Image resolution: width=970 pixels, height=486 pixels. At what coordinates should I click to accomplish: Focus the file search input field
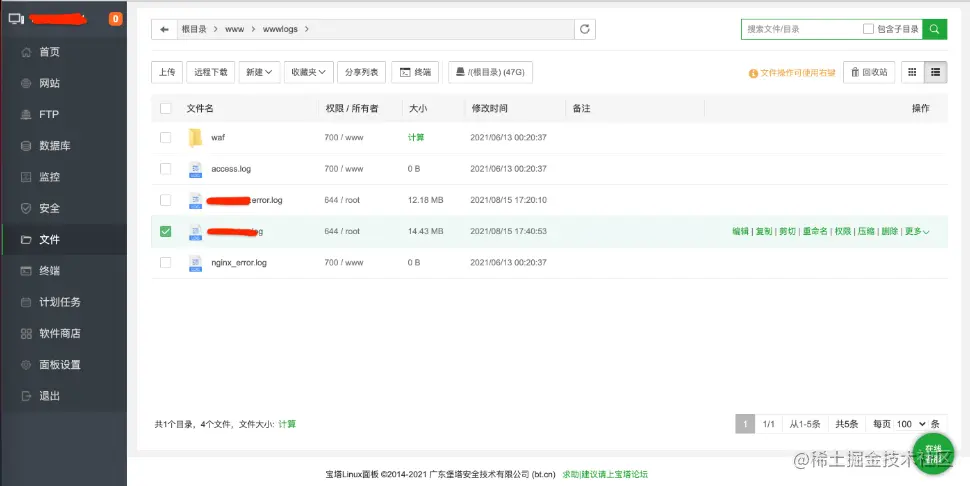coord(802,29)
